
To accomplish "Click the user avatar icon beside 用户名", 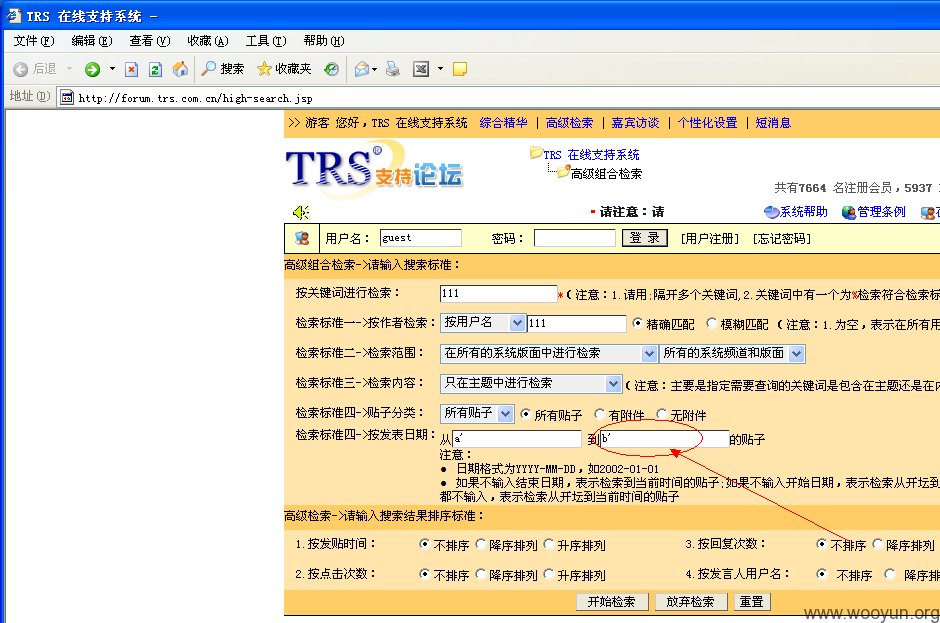I will [x=302, y=238].
